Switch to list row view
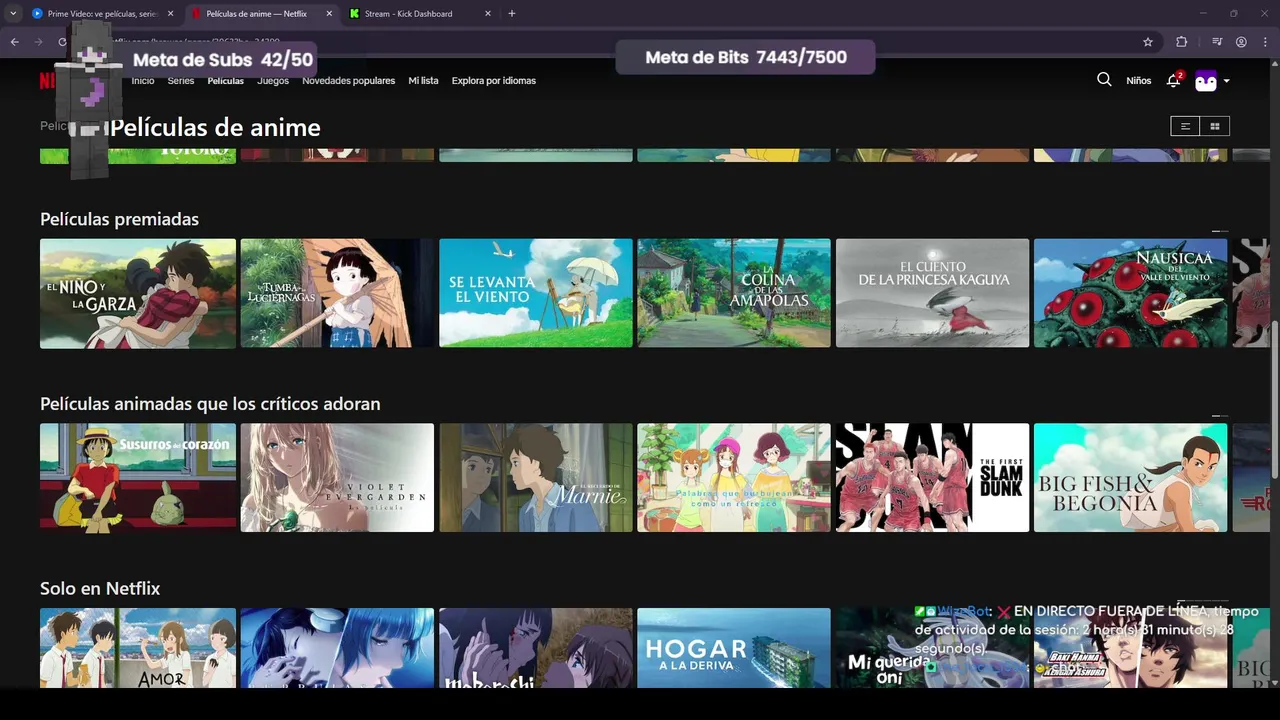This screenshot has width=1280, height=720. [1185, 126]
